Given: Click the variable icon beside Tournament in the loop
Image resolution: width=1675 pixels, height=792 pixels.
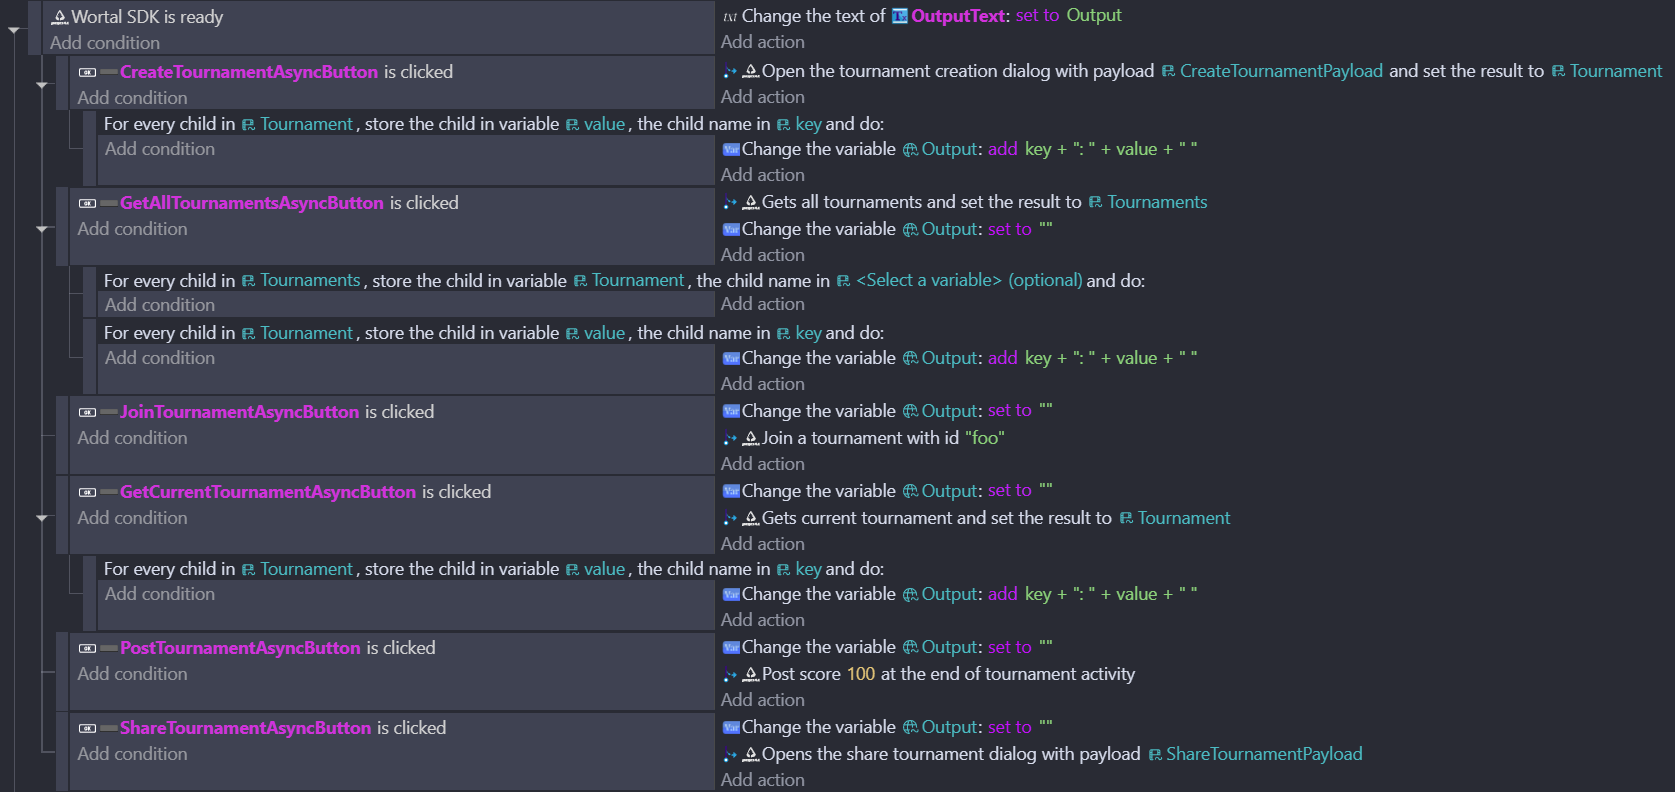Looking at the screenshot, I should point(247,123).
